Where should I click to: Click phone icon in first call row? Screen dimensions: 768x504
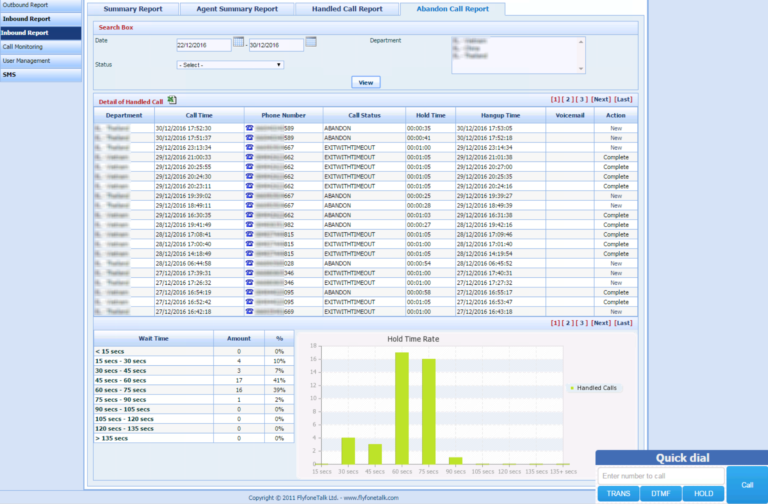tap(249, 129)
